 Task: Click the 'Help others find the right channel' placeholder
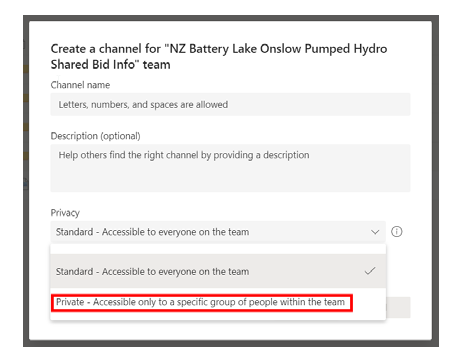184,155
